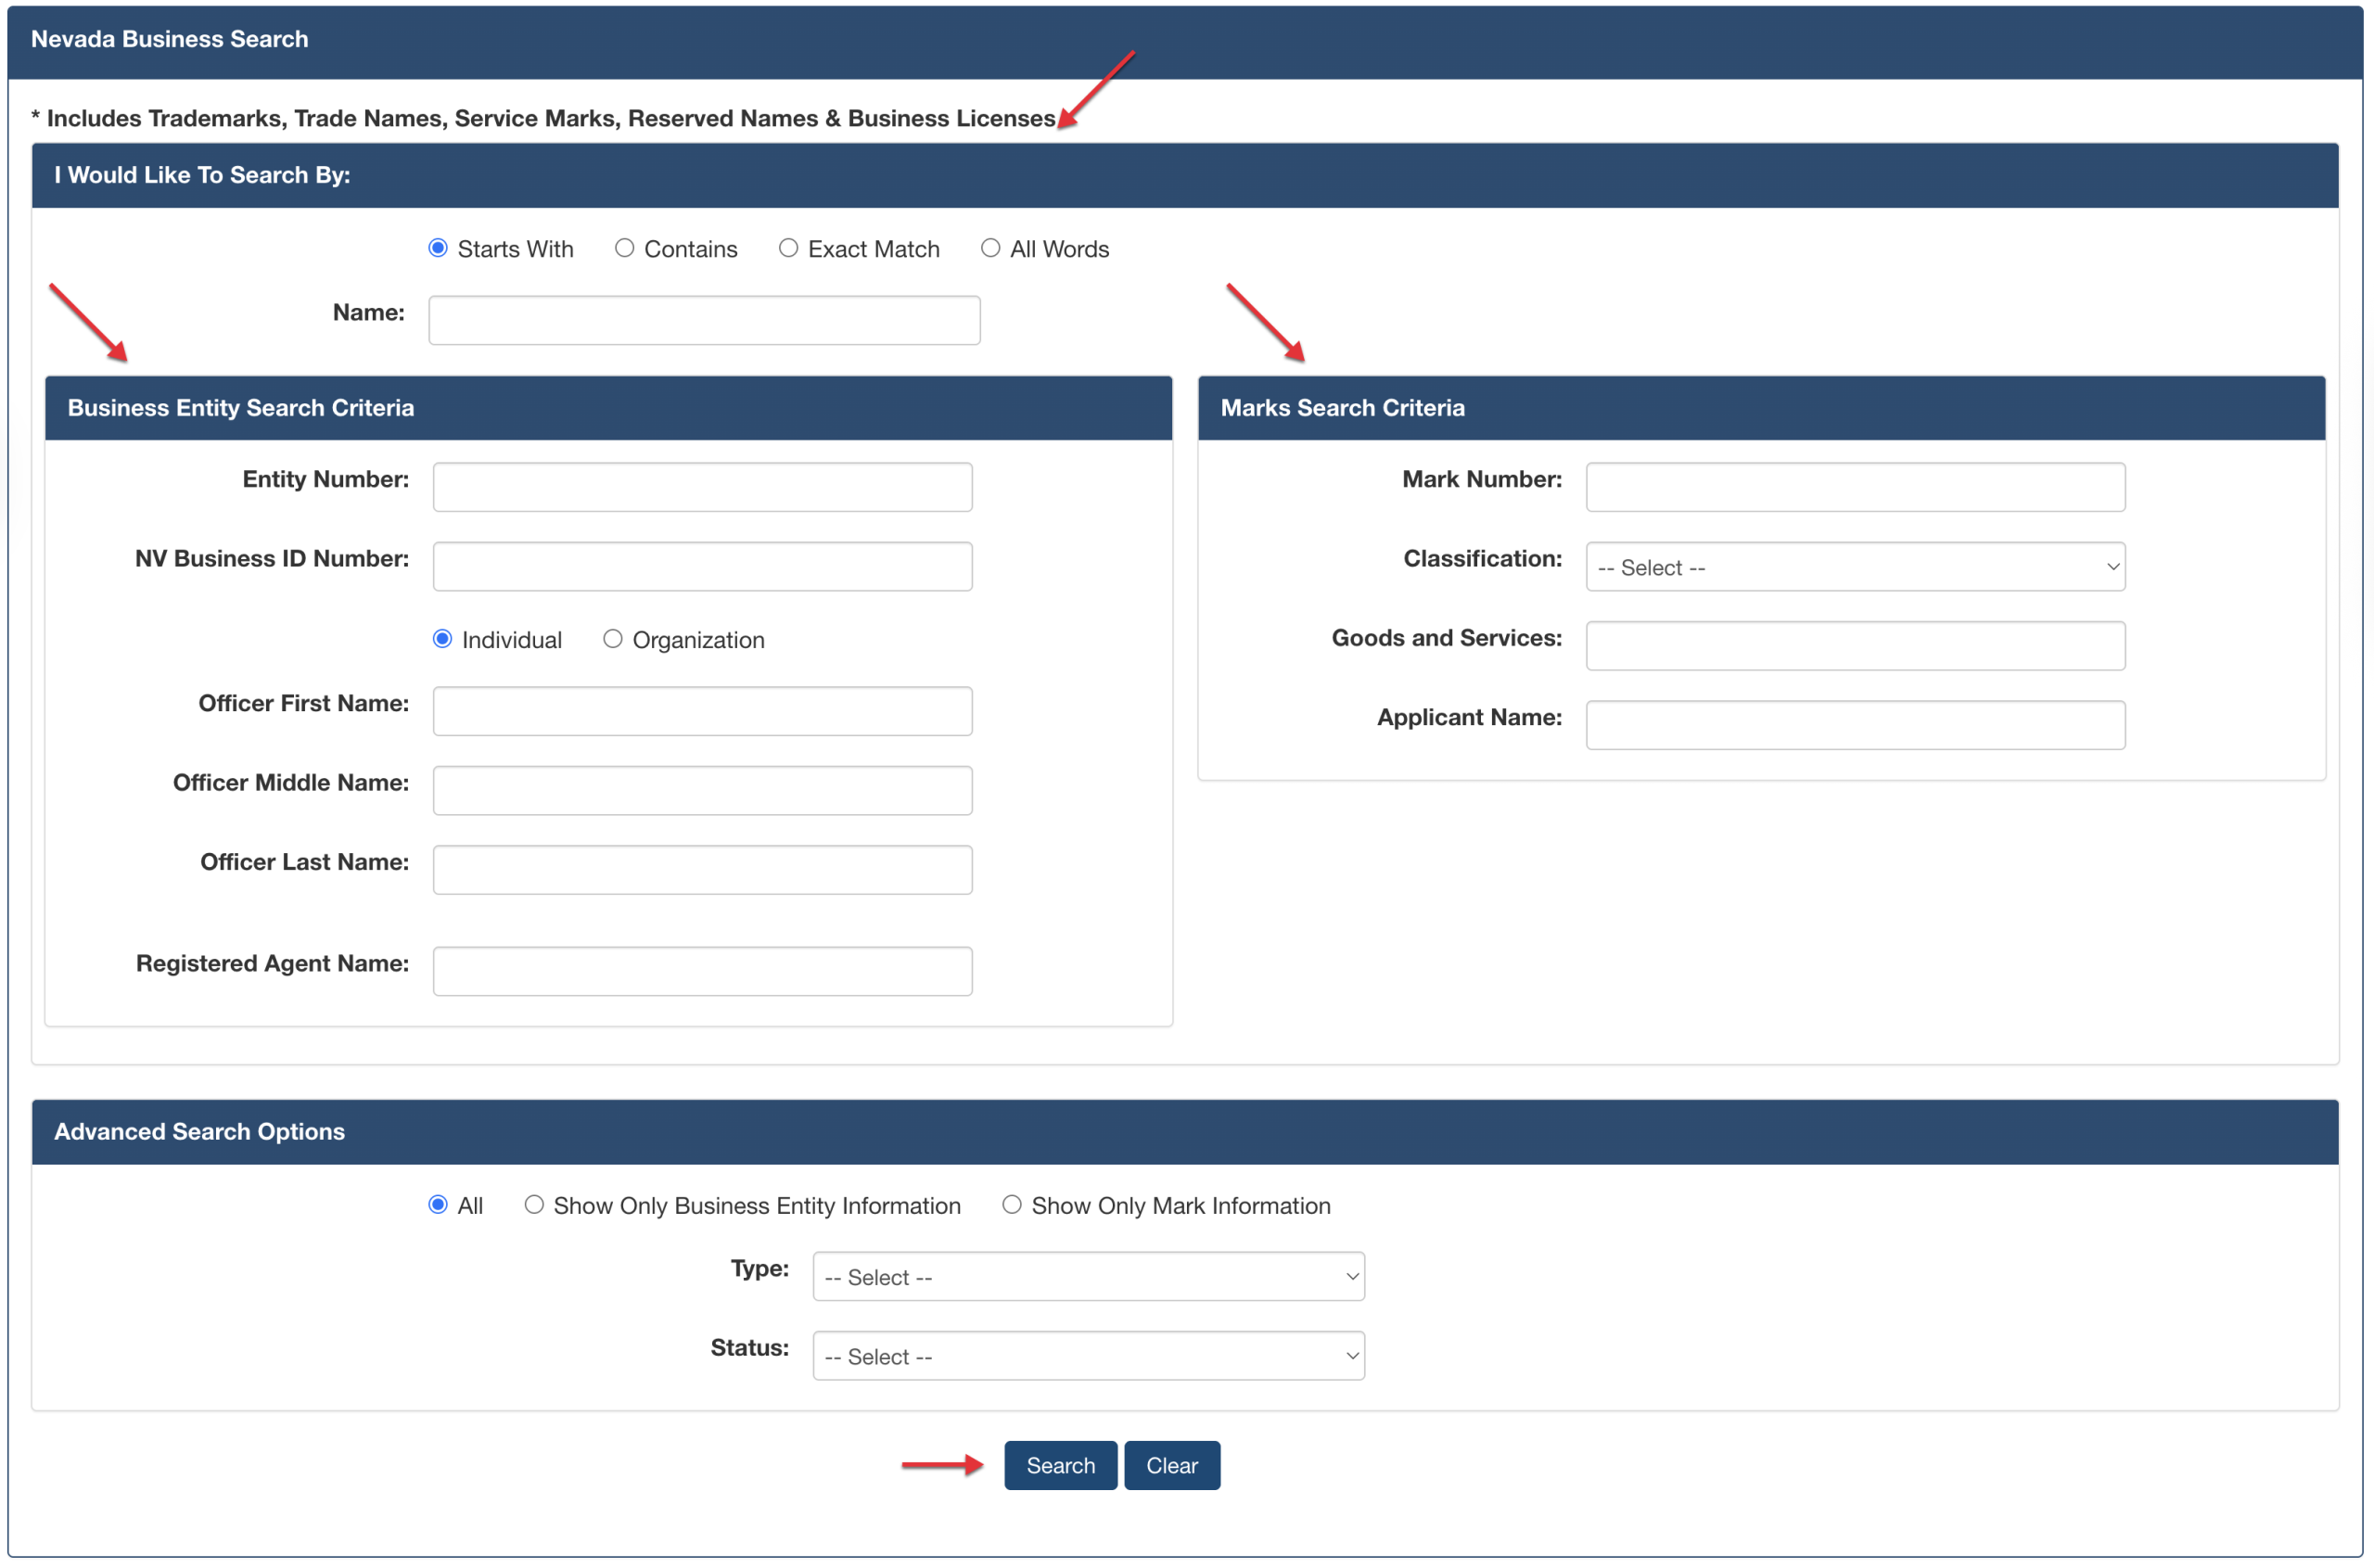2374x1568 pixels.
Task: Select the Officer Last Name input
Action: tap(702, 870)
